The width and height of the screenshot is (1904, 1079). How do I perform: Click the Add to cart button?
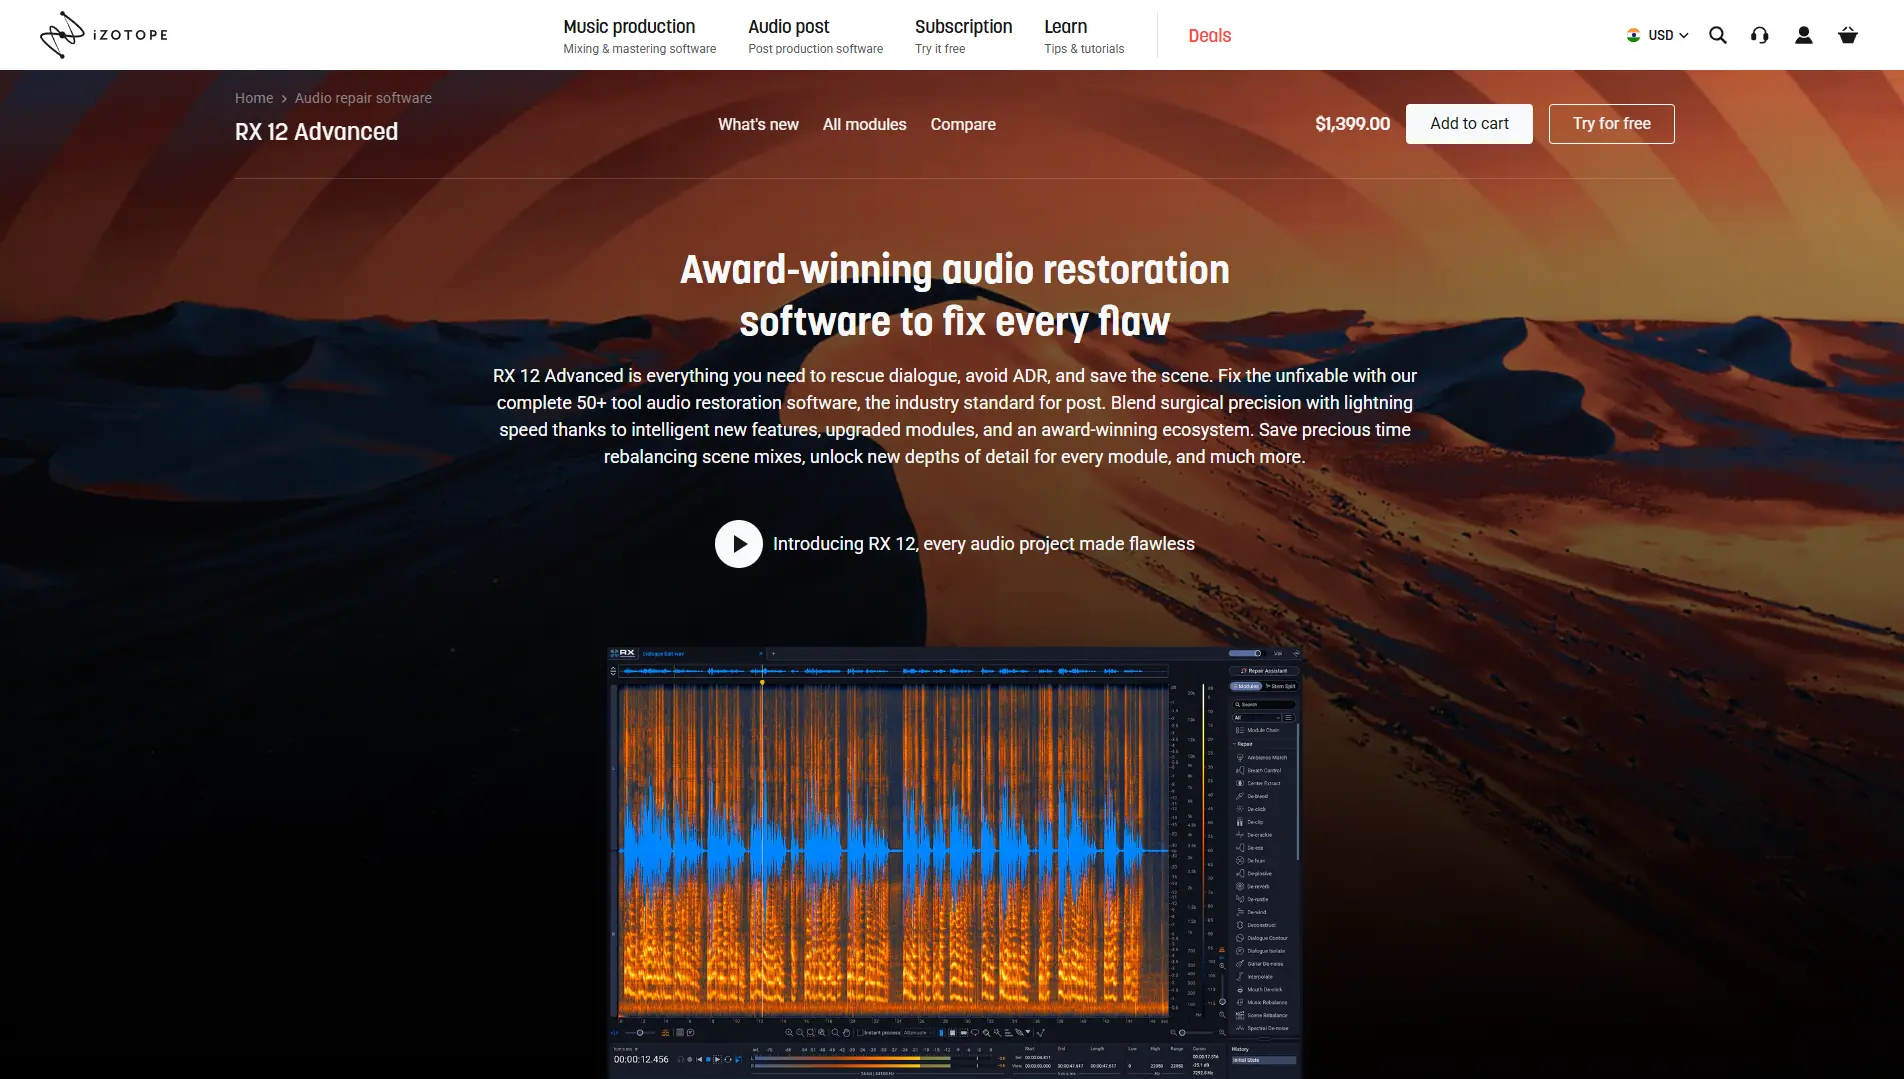coord(1469,124)
